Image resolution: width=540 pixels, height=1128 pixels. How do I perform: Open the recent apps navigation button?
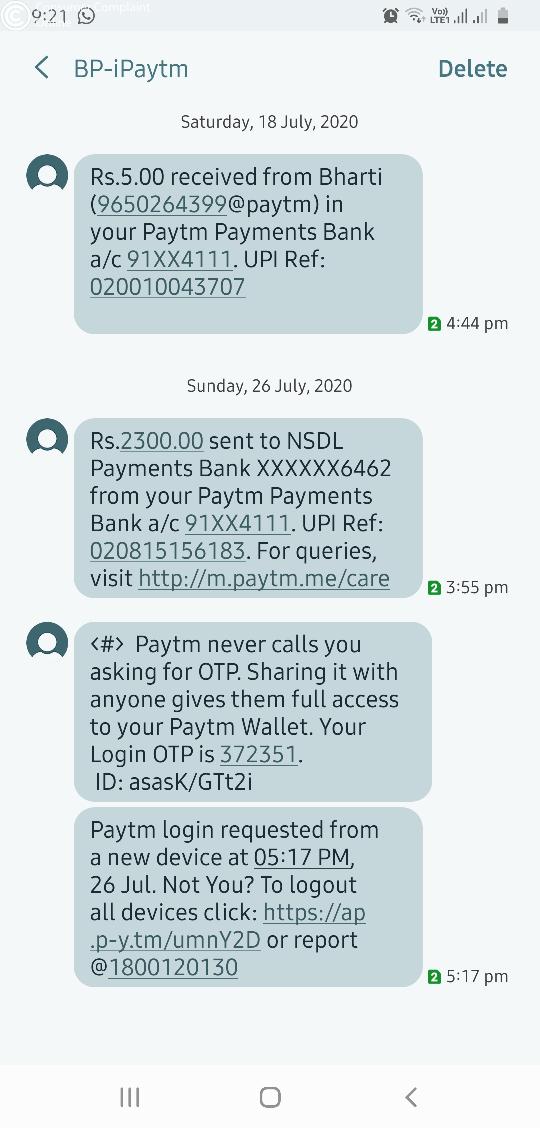129,1097
